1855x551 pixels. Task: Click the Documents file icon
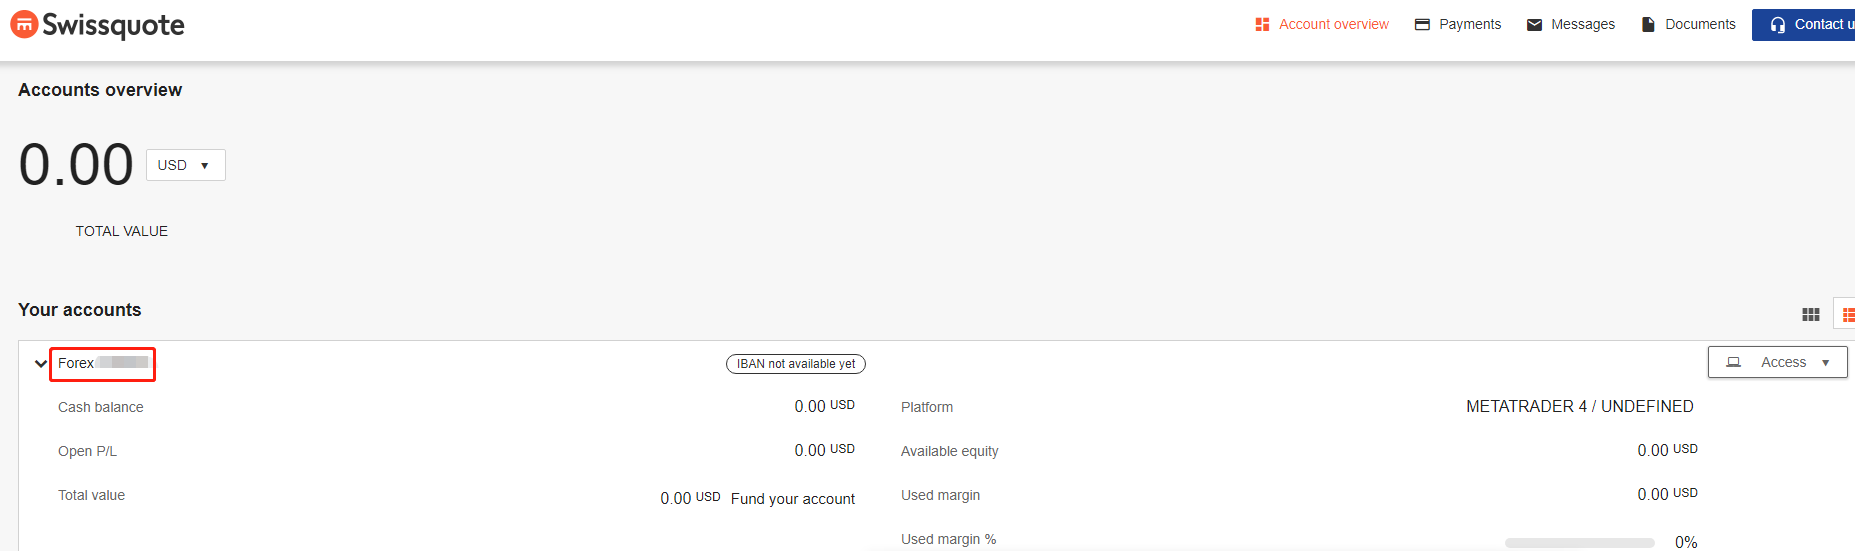tap(1648, 25)
